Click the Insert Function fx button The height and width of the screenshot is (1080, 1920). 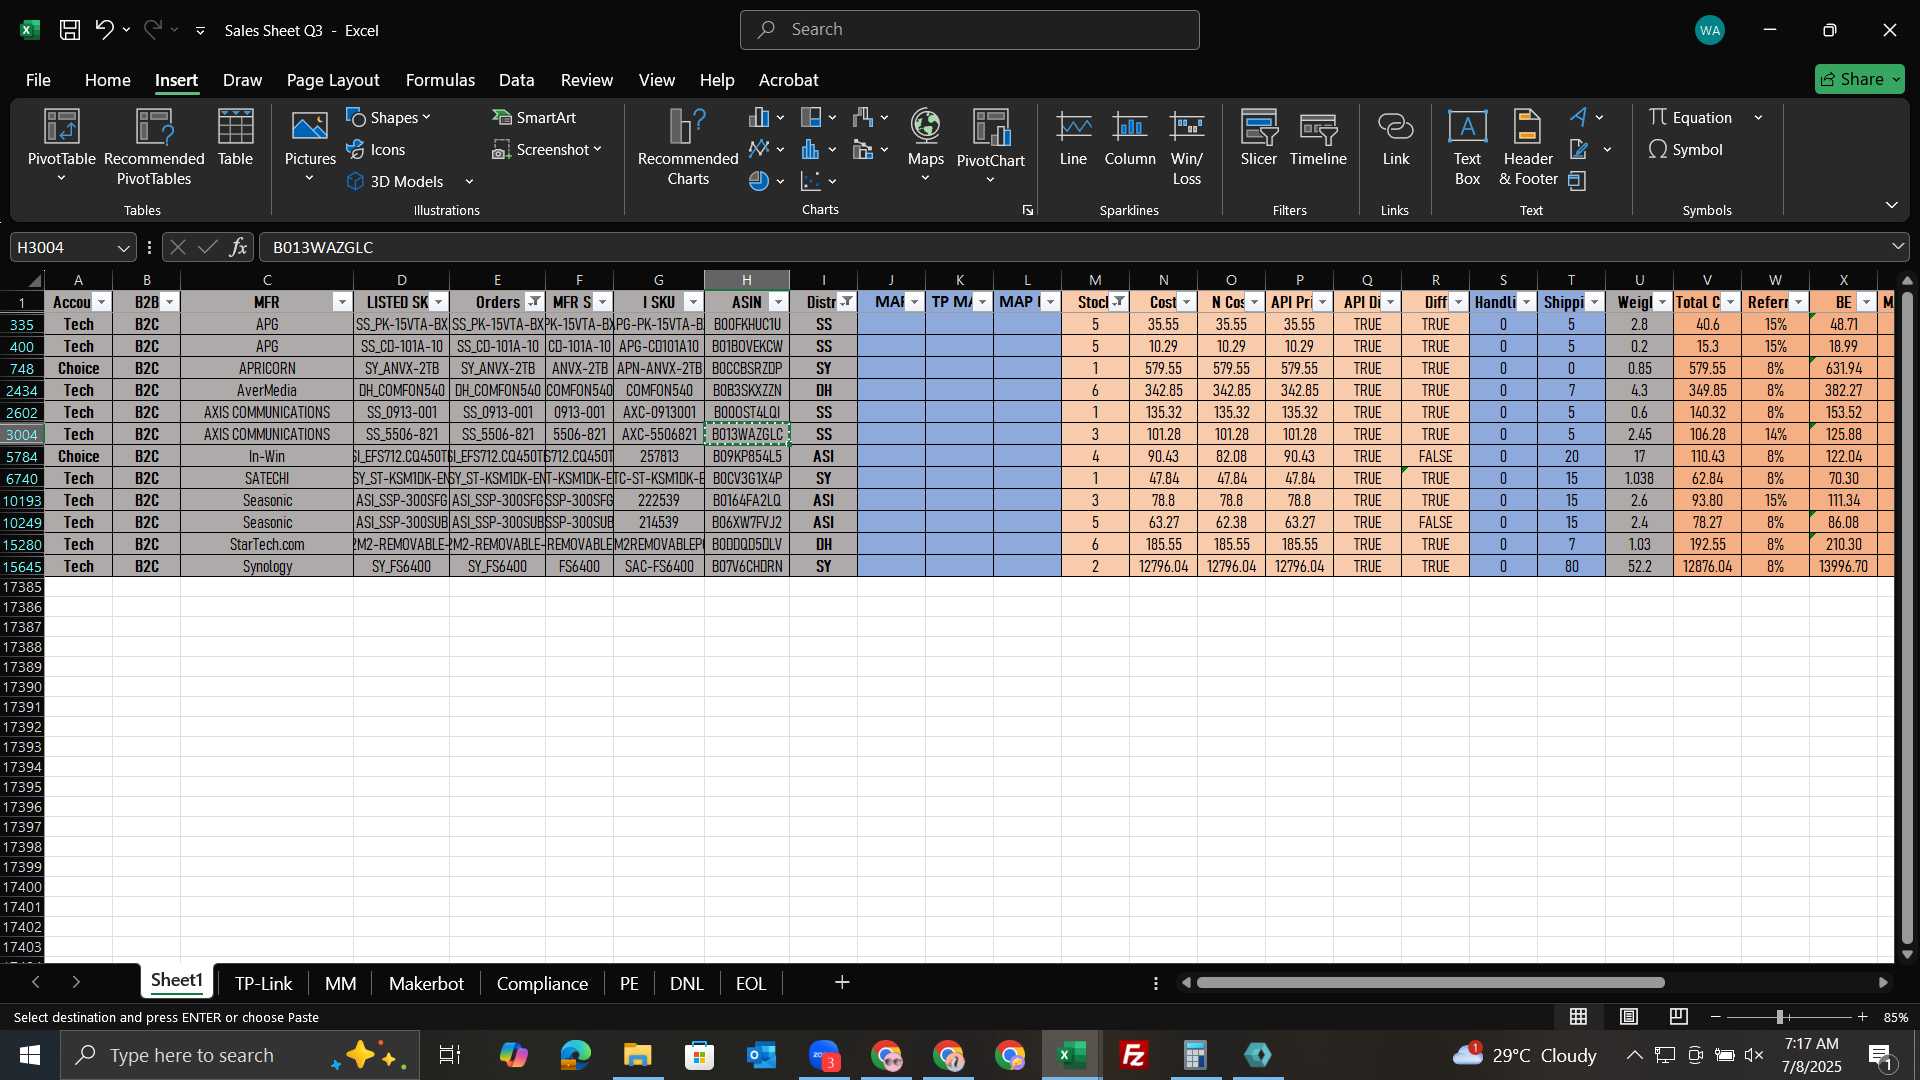pyautogui.click(x=238, y=247)
